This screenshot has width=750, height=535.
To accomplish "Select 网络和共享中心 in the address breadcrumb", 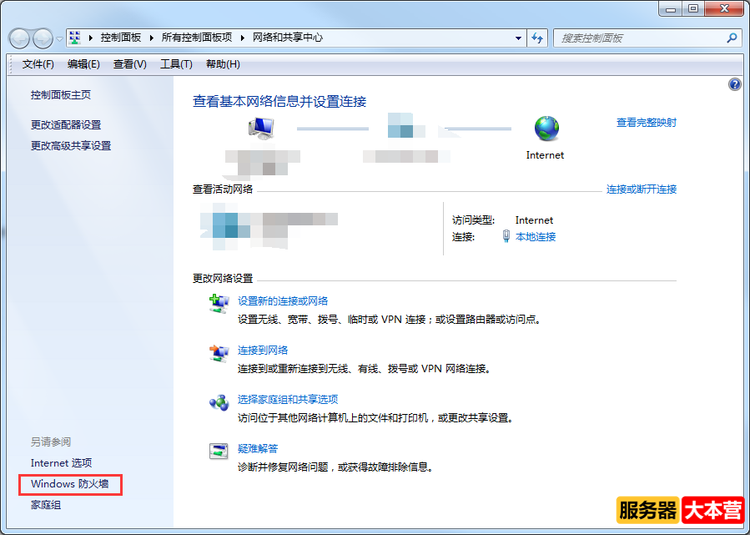I will tap(287, 37).
